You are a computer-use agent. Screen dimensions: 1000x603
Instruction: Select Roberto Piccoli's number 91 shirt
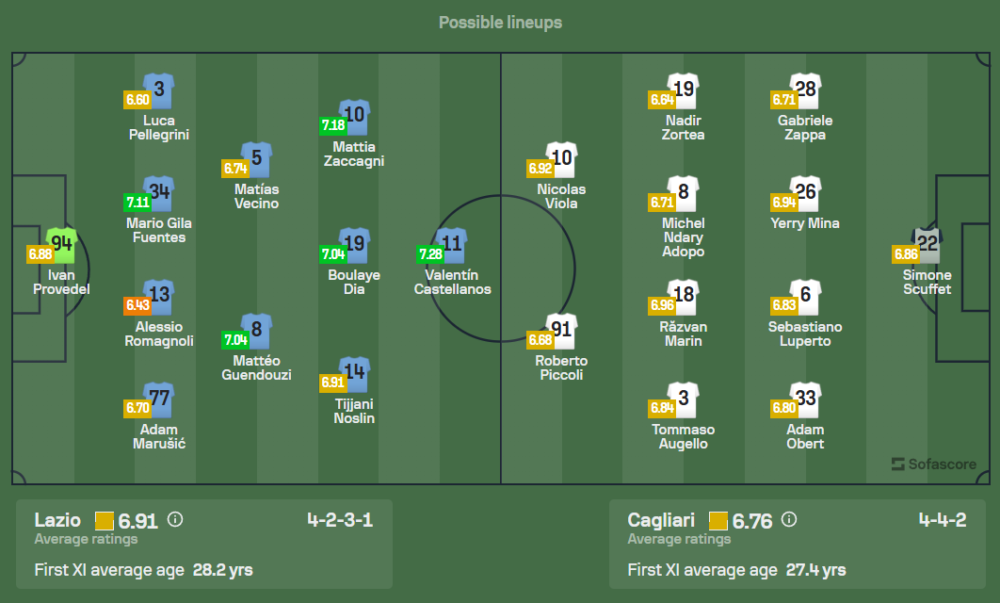click(561, 331)
